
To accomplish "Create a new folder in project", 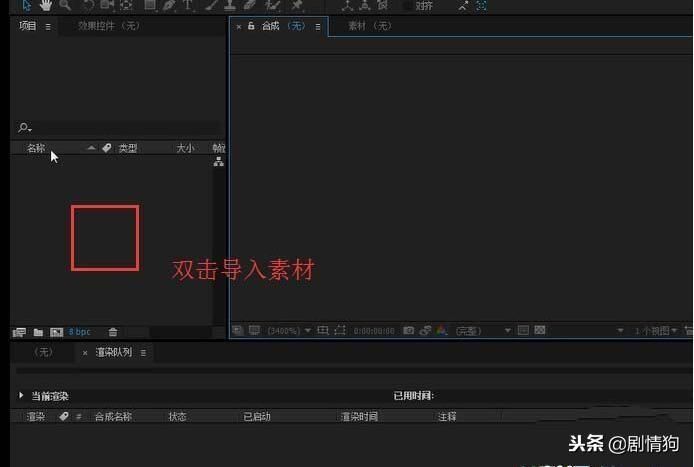I will (x=39, y=332).
